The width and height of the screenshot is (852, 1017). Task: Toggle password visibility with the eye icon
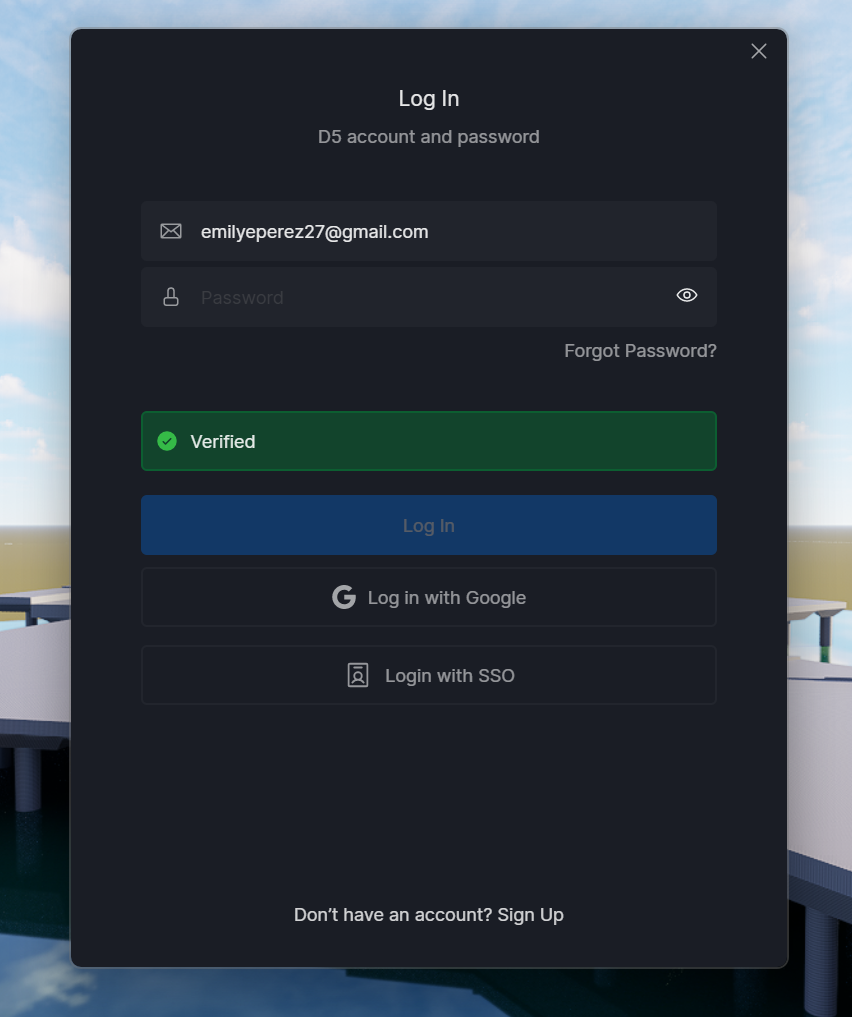(687, 296)
